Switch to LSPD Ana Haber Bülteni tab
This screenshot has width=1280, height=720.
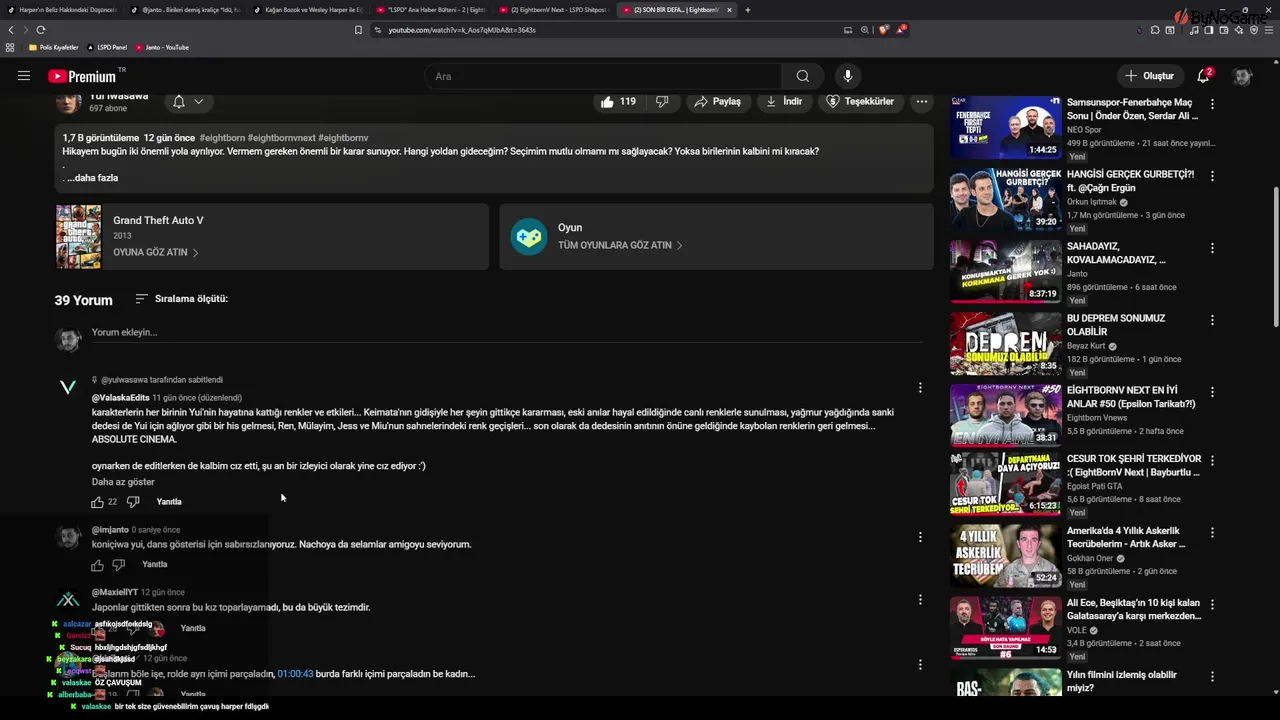(x=432, y=10)
